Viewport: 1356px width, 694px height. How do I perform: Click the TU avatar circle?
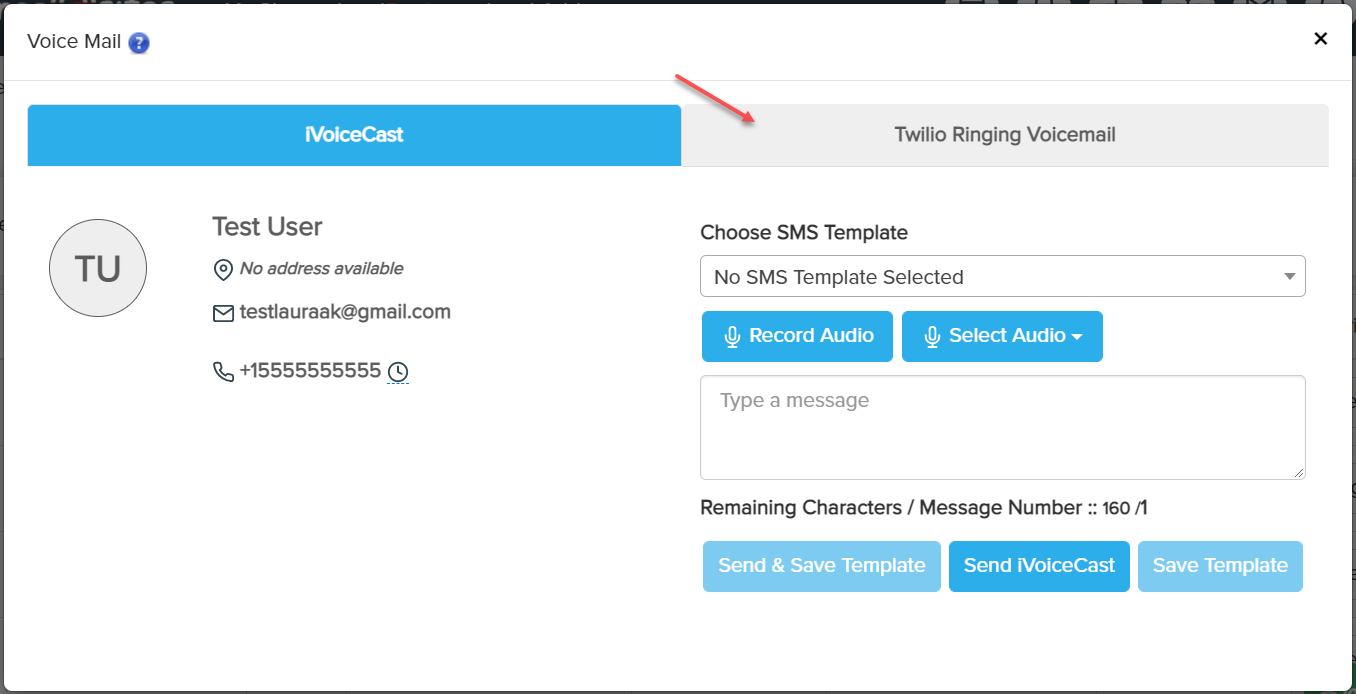(x=98, y=268)
